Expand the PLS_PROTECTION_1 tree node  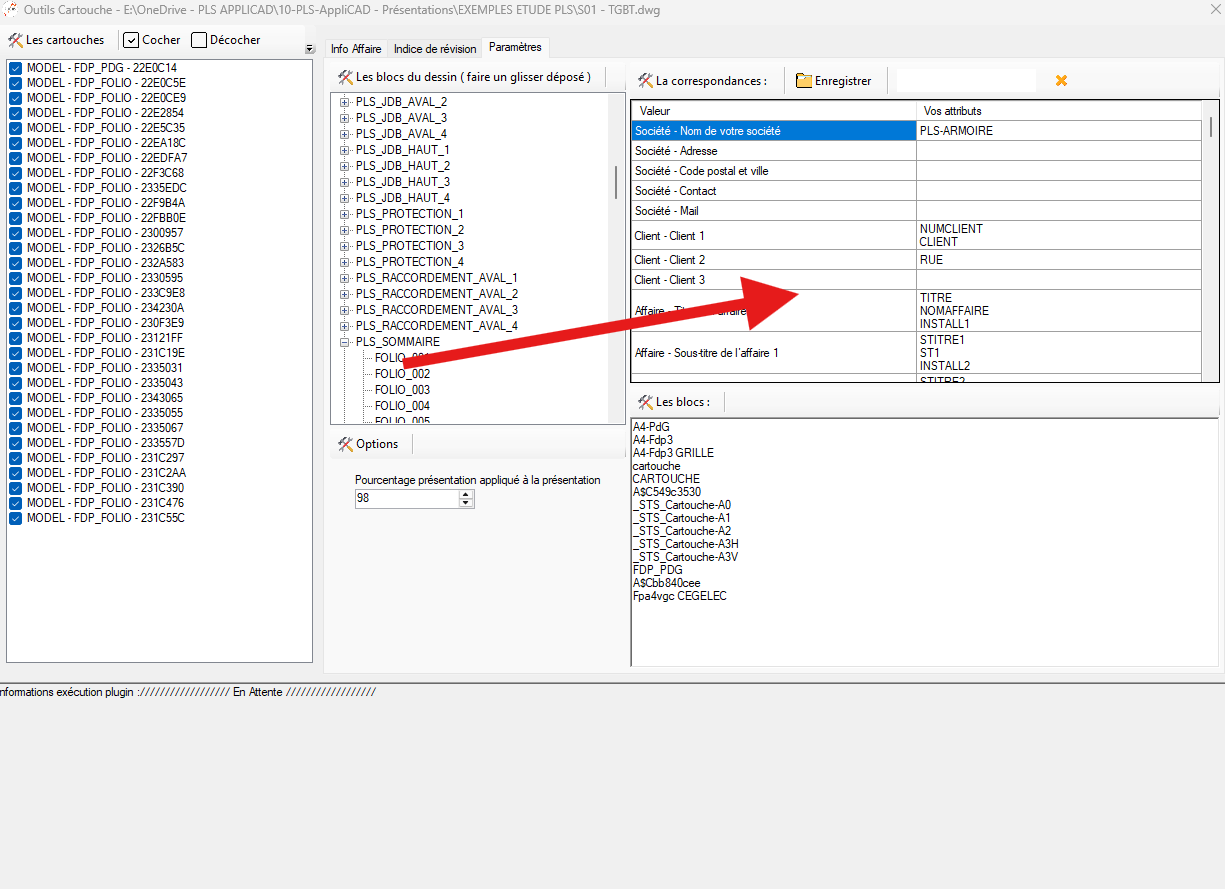point(345,214)
